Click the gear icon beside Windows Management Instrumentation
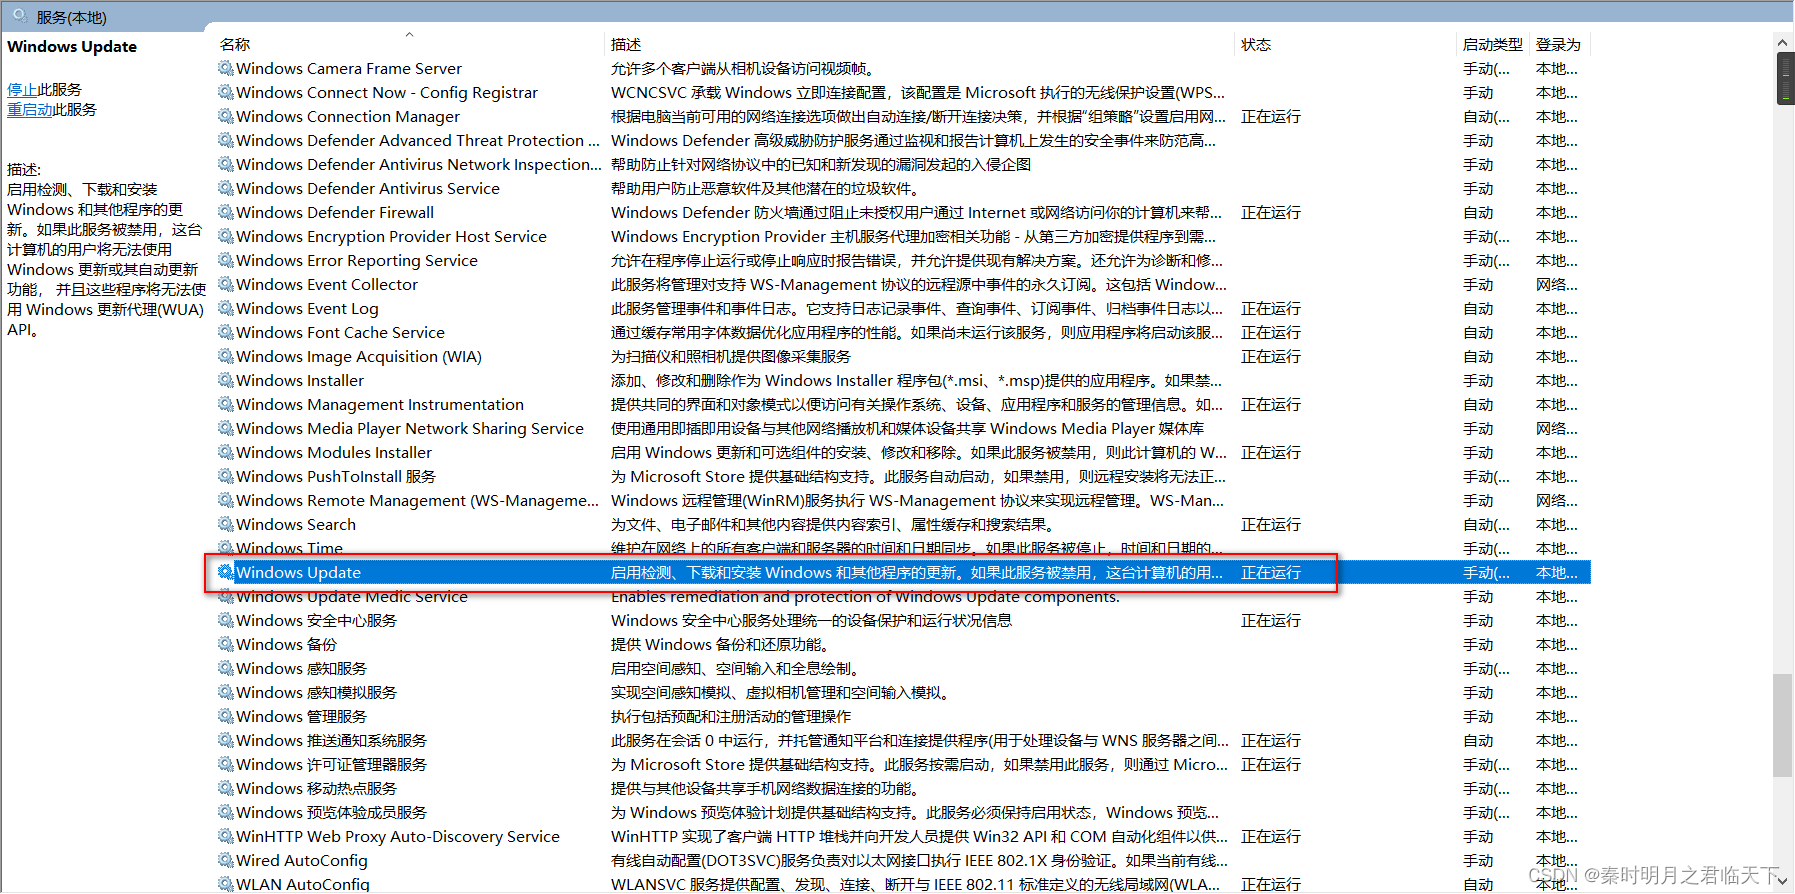 coord(226,405)
